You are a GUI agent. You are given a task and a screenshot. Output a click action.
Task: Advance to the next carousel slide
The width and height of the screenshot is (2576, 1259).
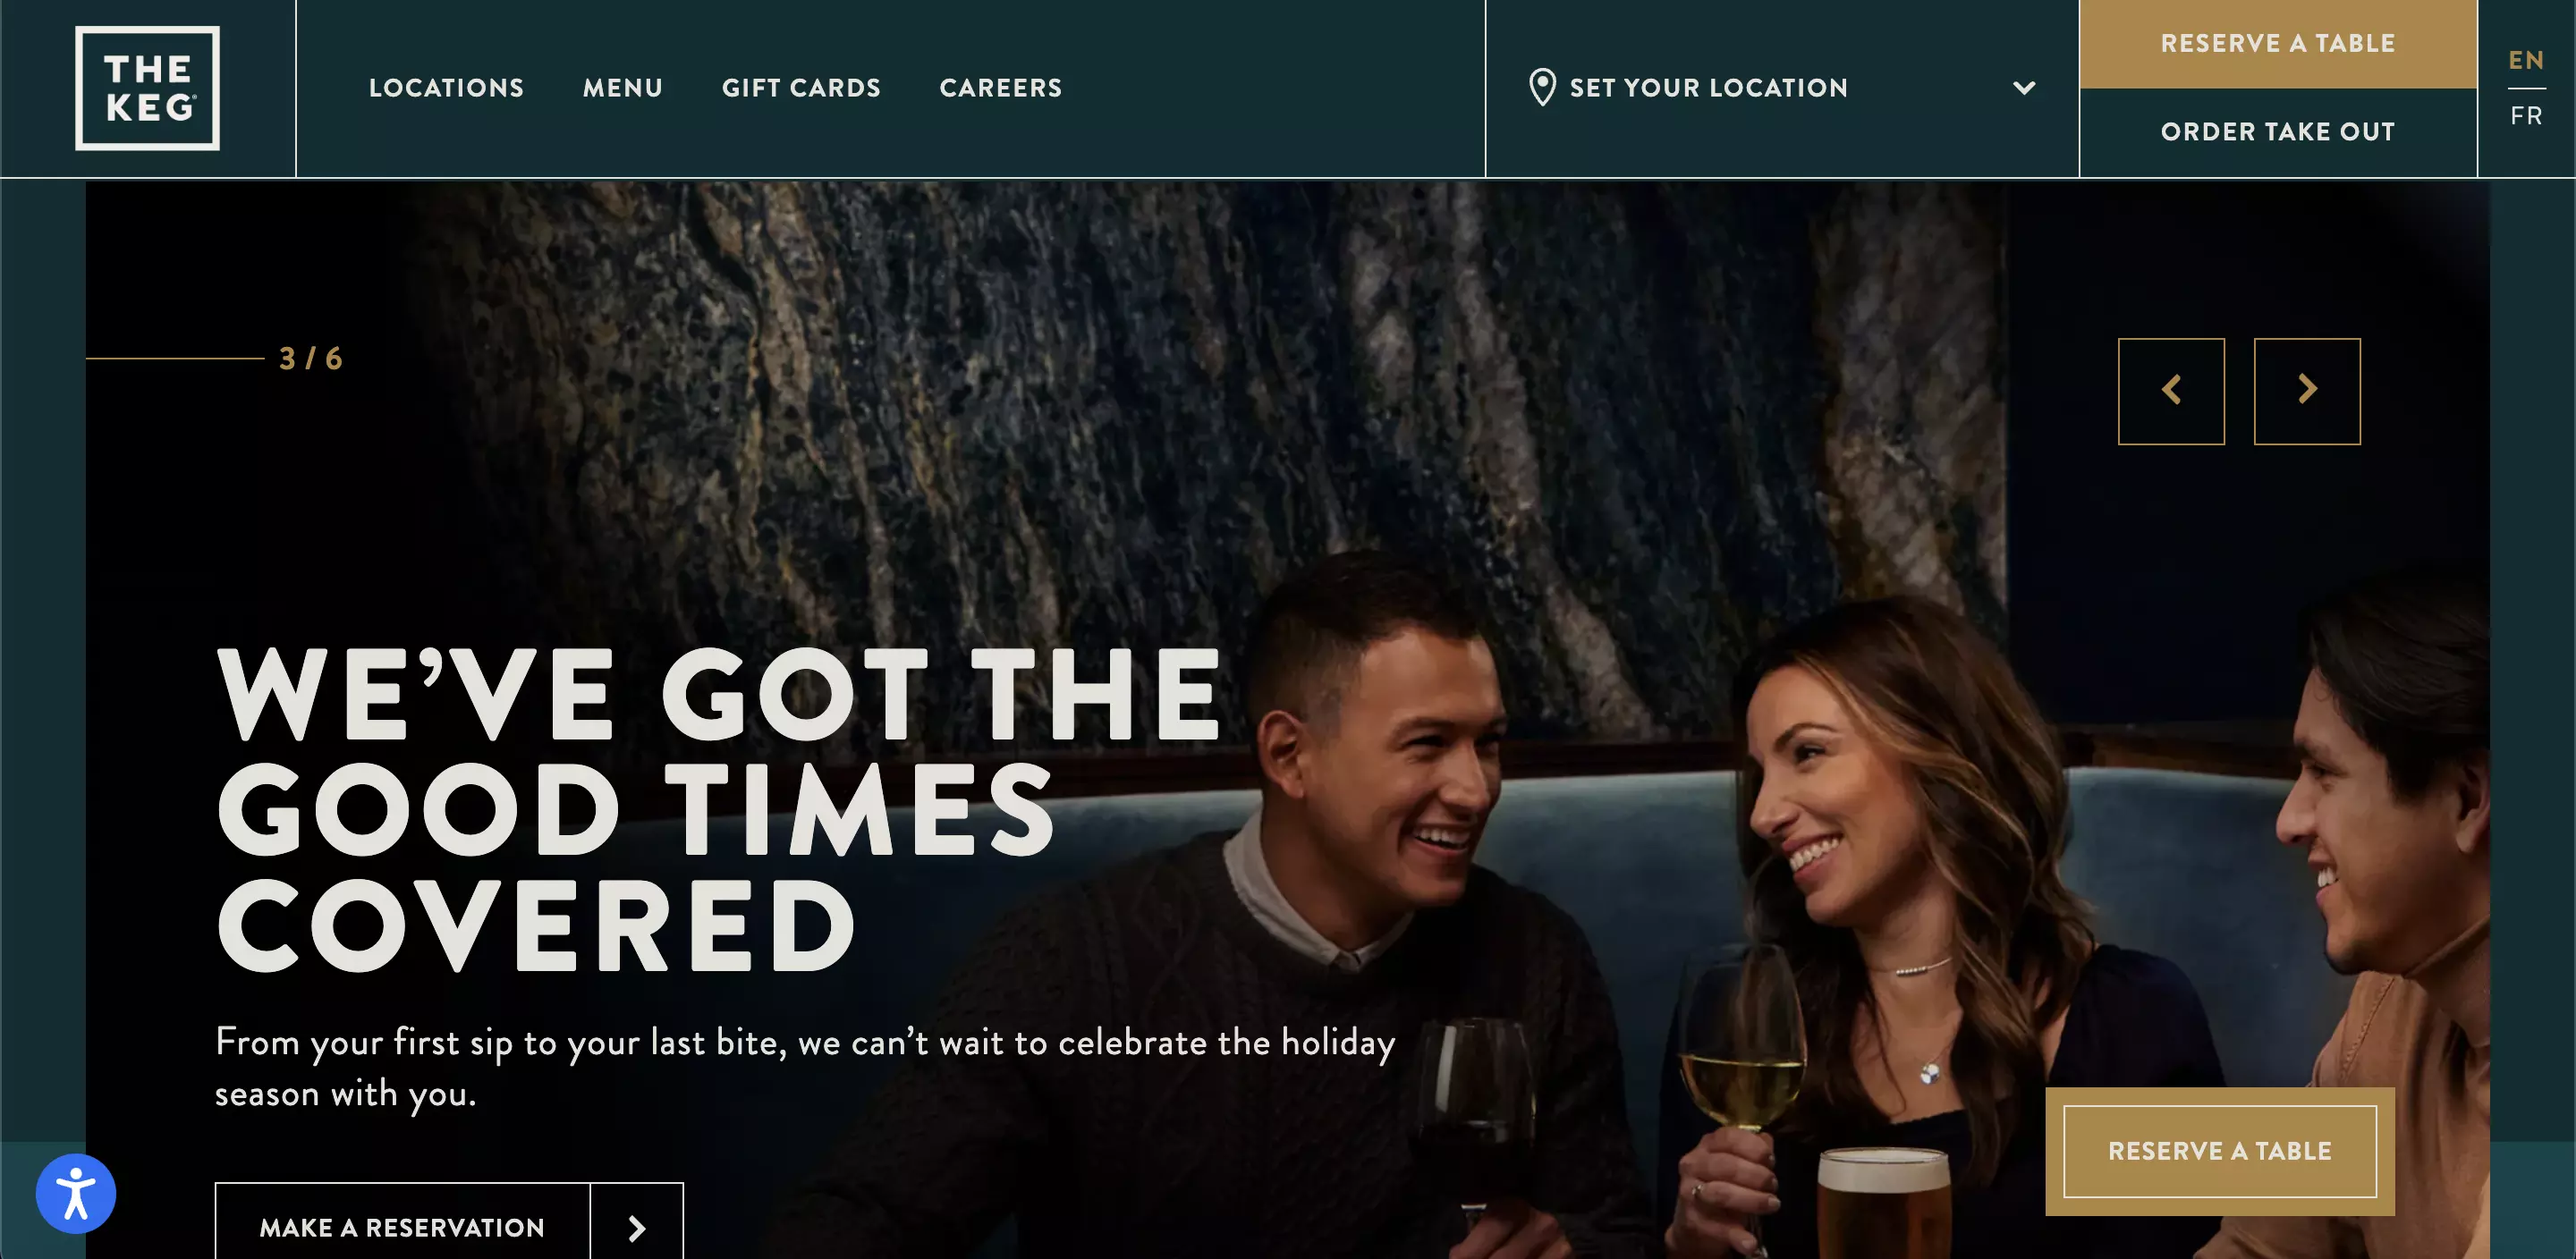coord(2307,391)
